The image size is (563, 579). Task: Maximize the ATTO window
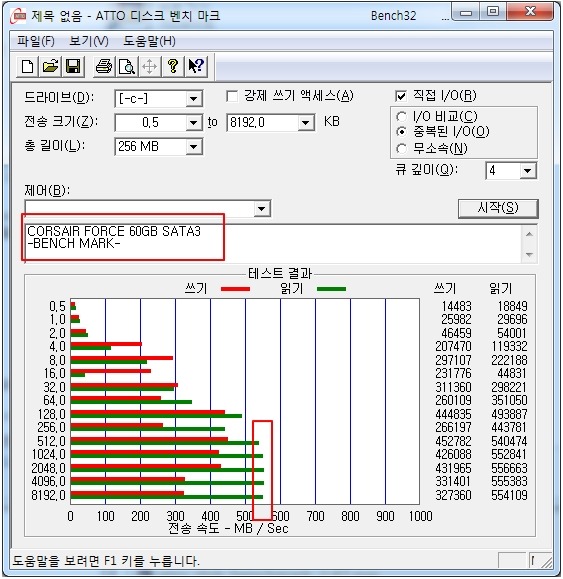[493, 12]
